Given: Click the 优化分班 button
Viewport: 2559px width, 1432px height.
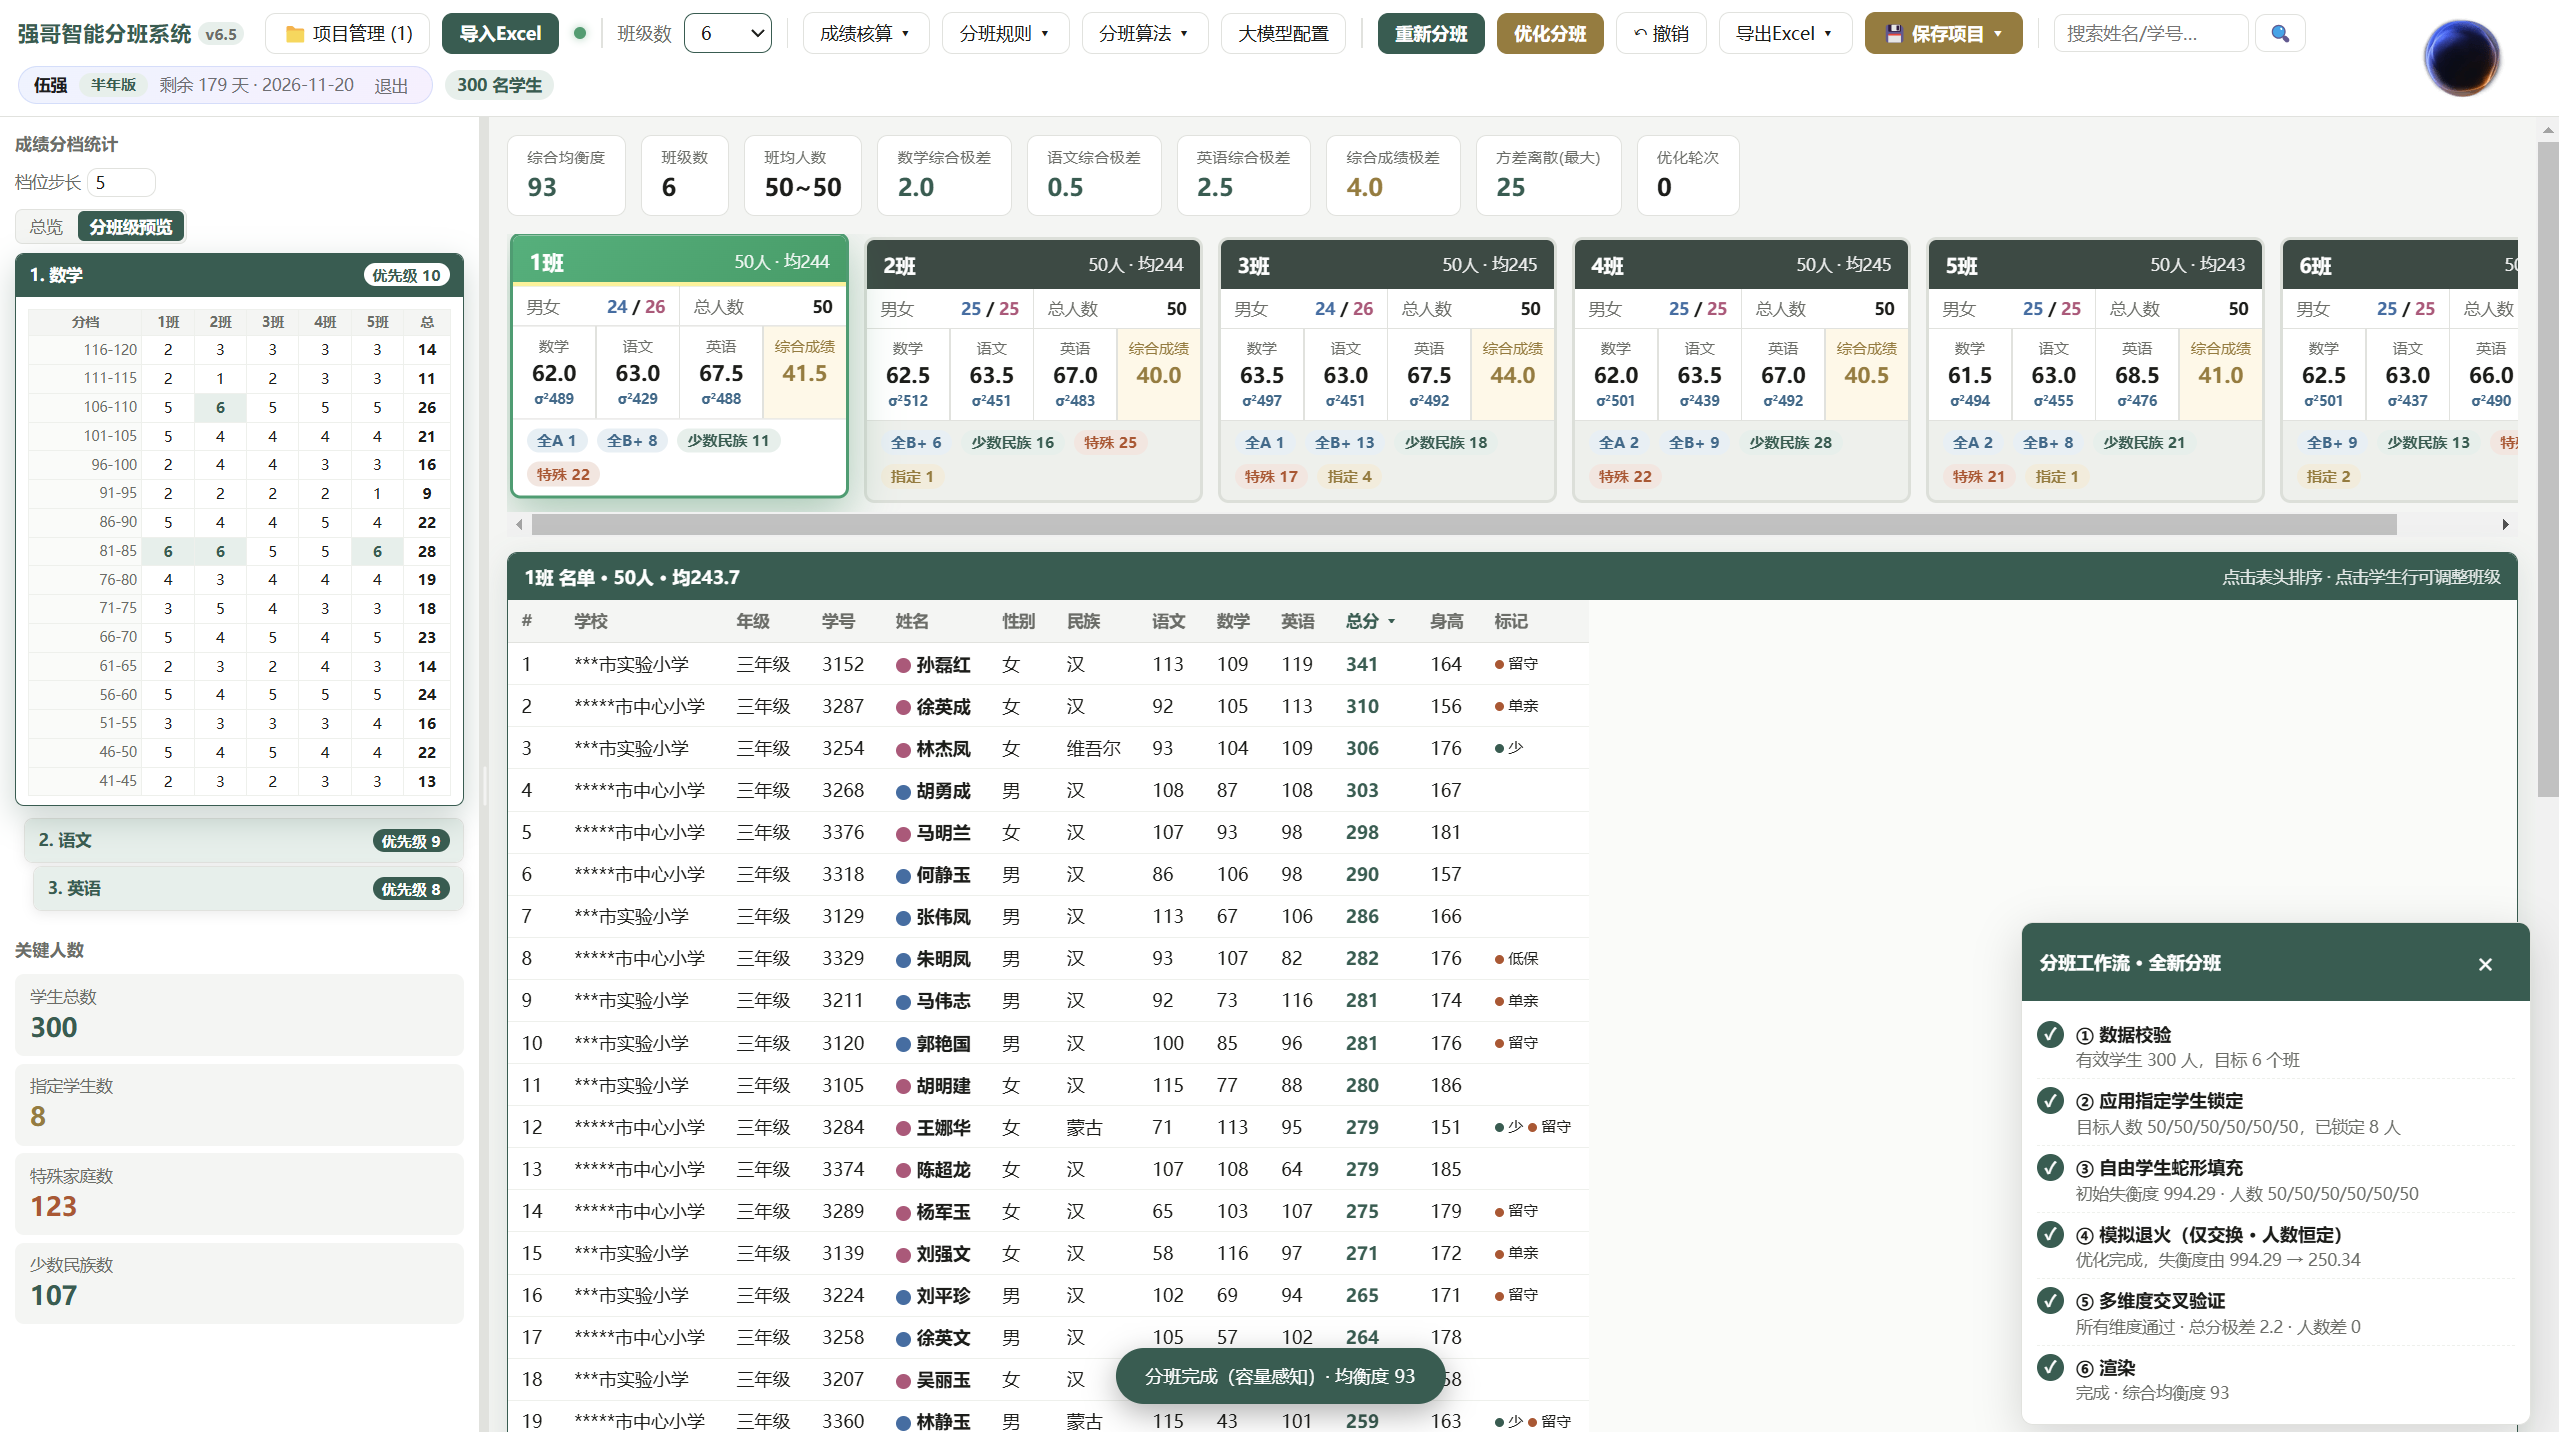Looking at the screenshot, I should click(x=1550, y=33).
